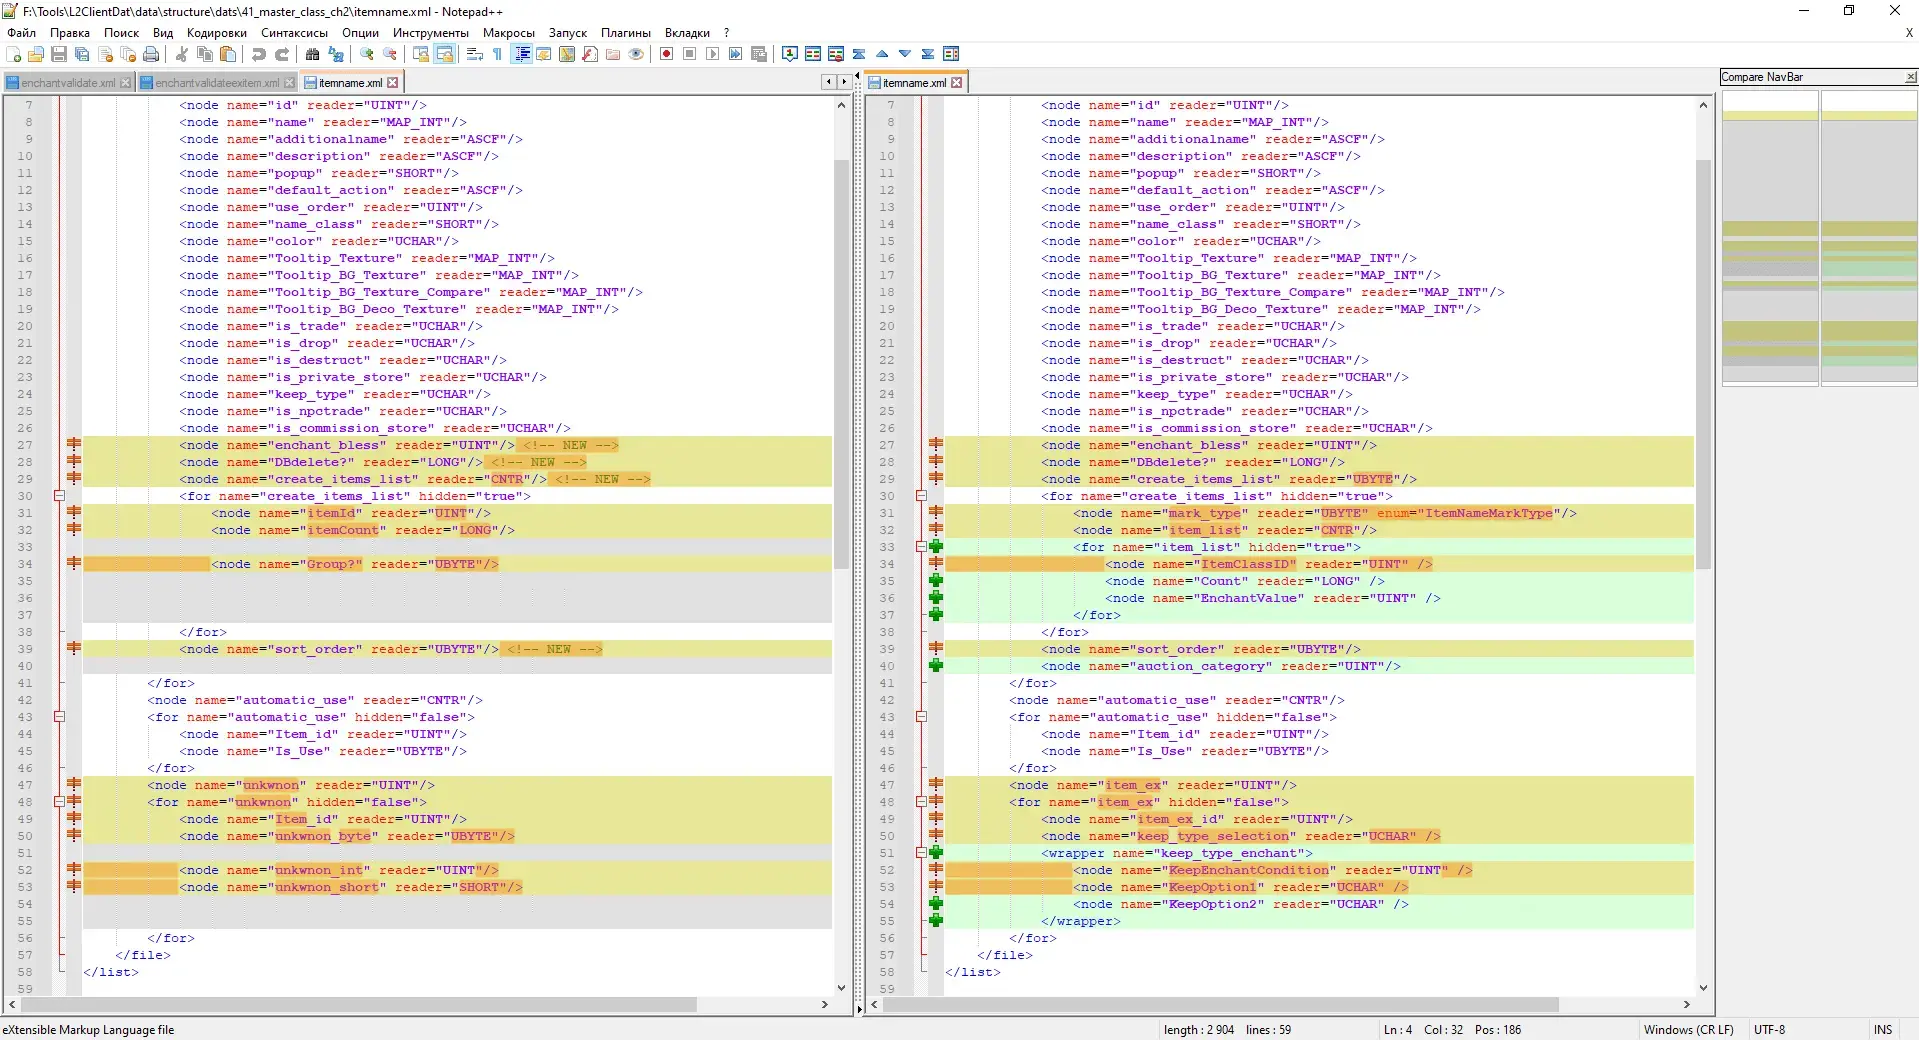1919x1040 pixels.
Task: Close the Compare NavBar panel
Action: tap(1911, 77)
